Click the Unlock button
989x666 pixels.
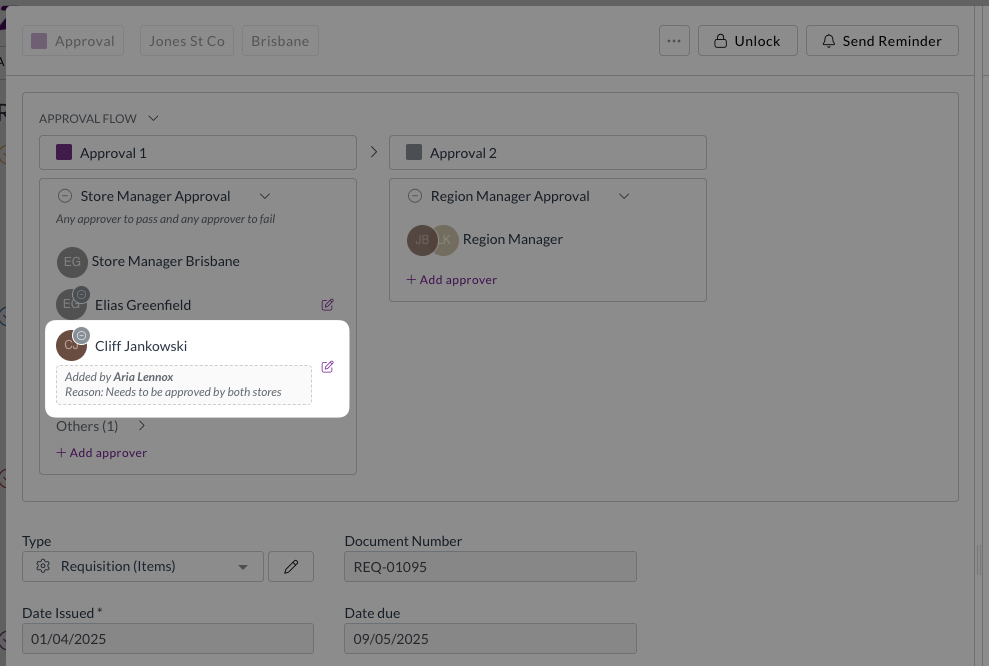coord(747,41)
